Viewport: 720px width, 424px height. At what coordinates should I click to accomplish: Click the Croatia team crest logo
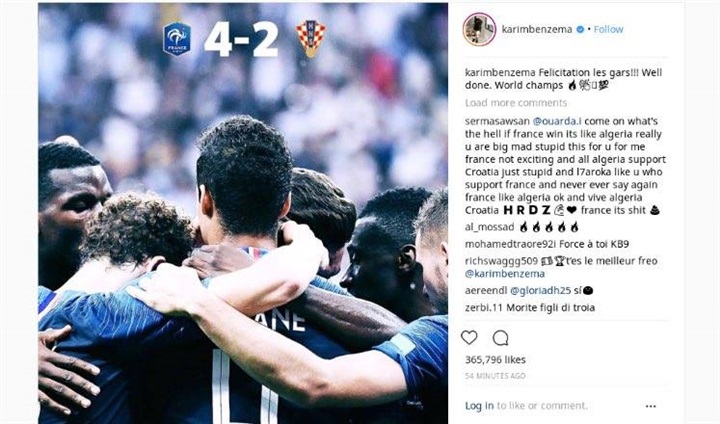[311, 39]
